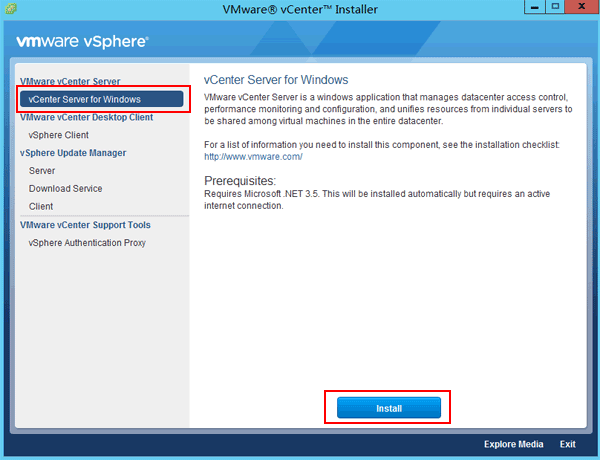
Task: Click the Exit button
Action: click(x=567, y=444)
